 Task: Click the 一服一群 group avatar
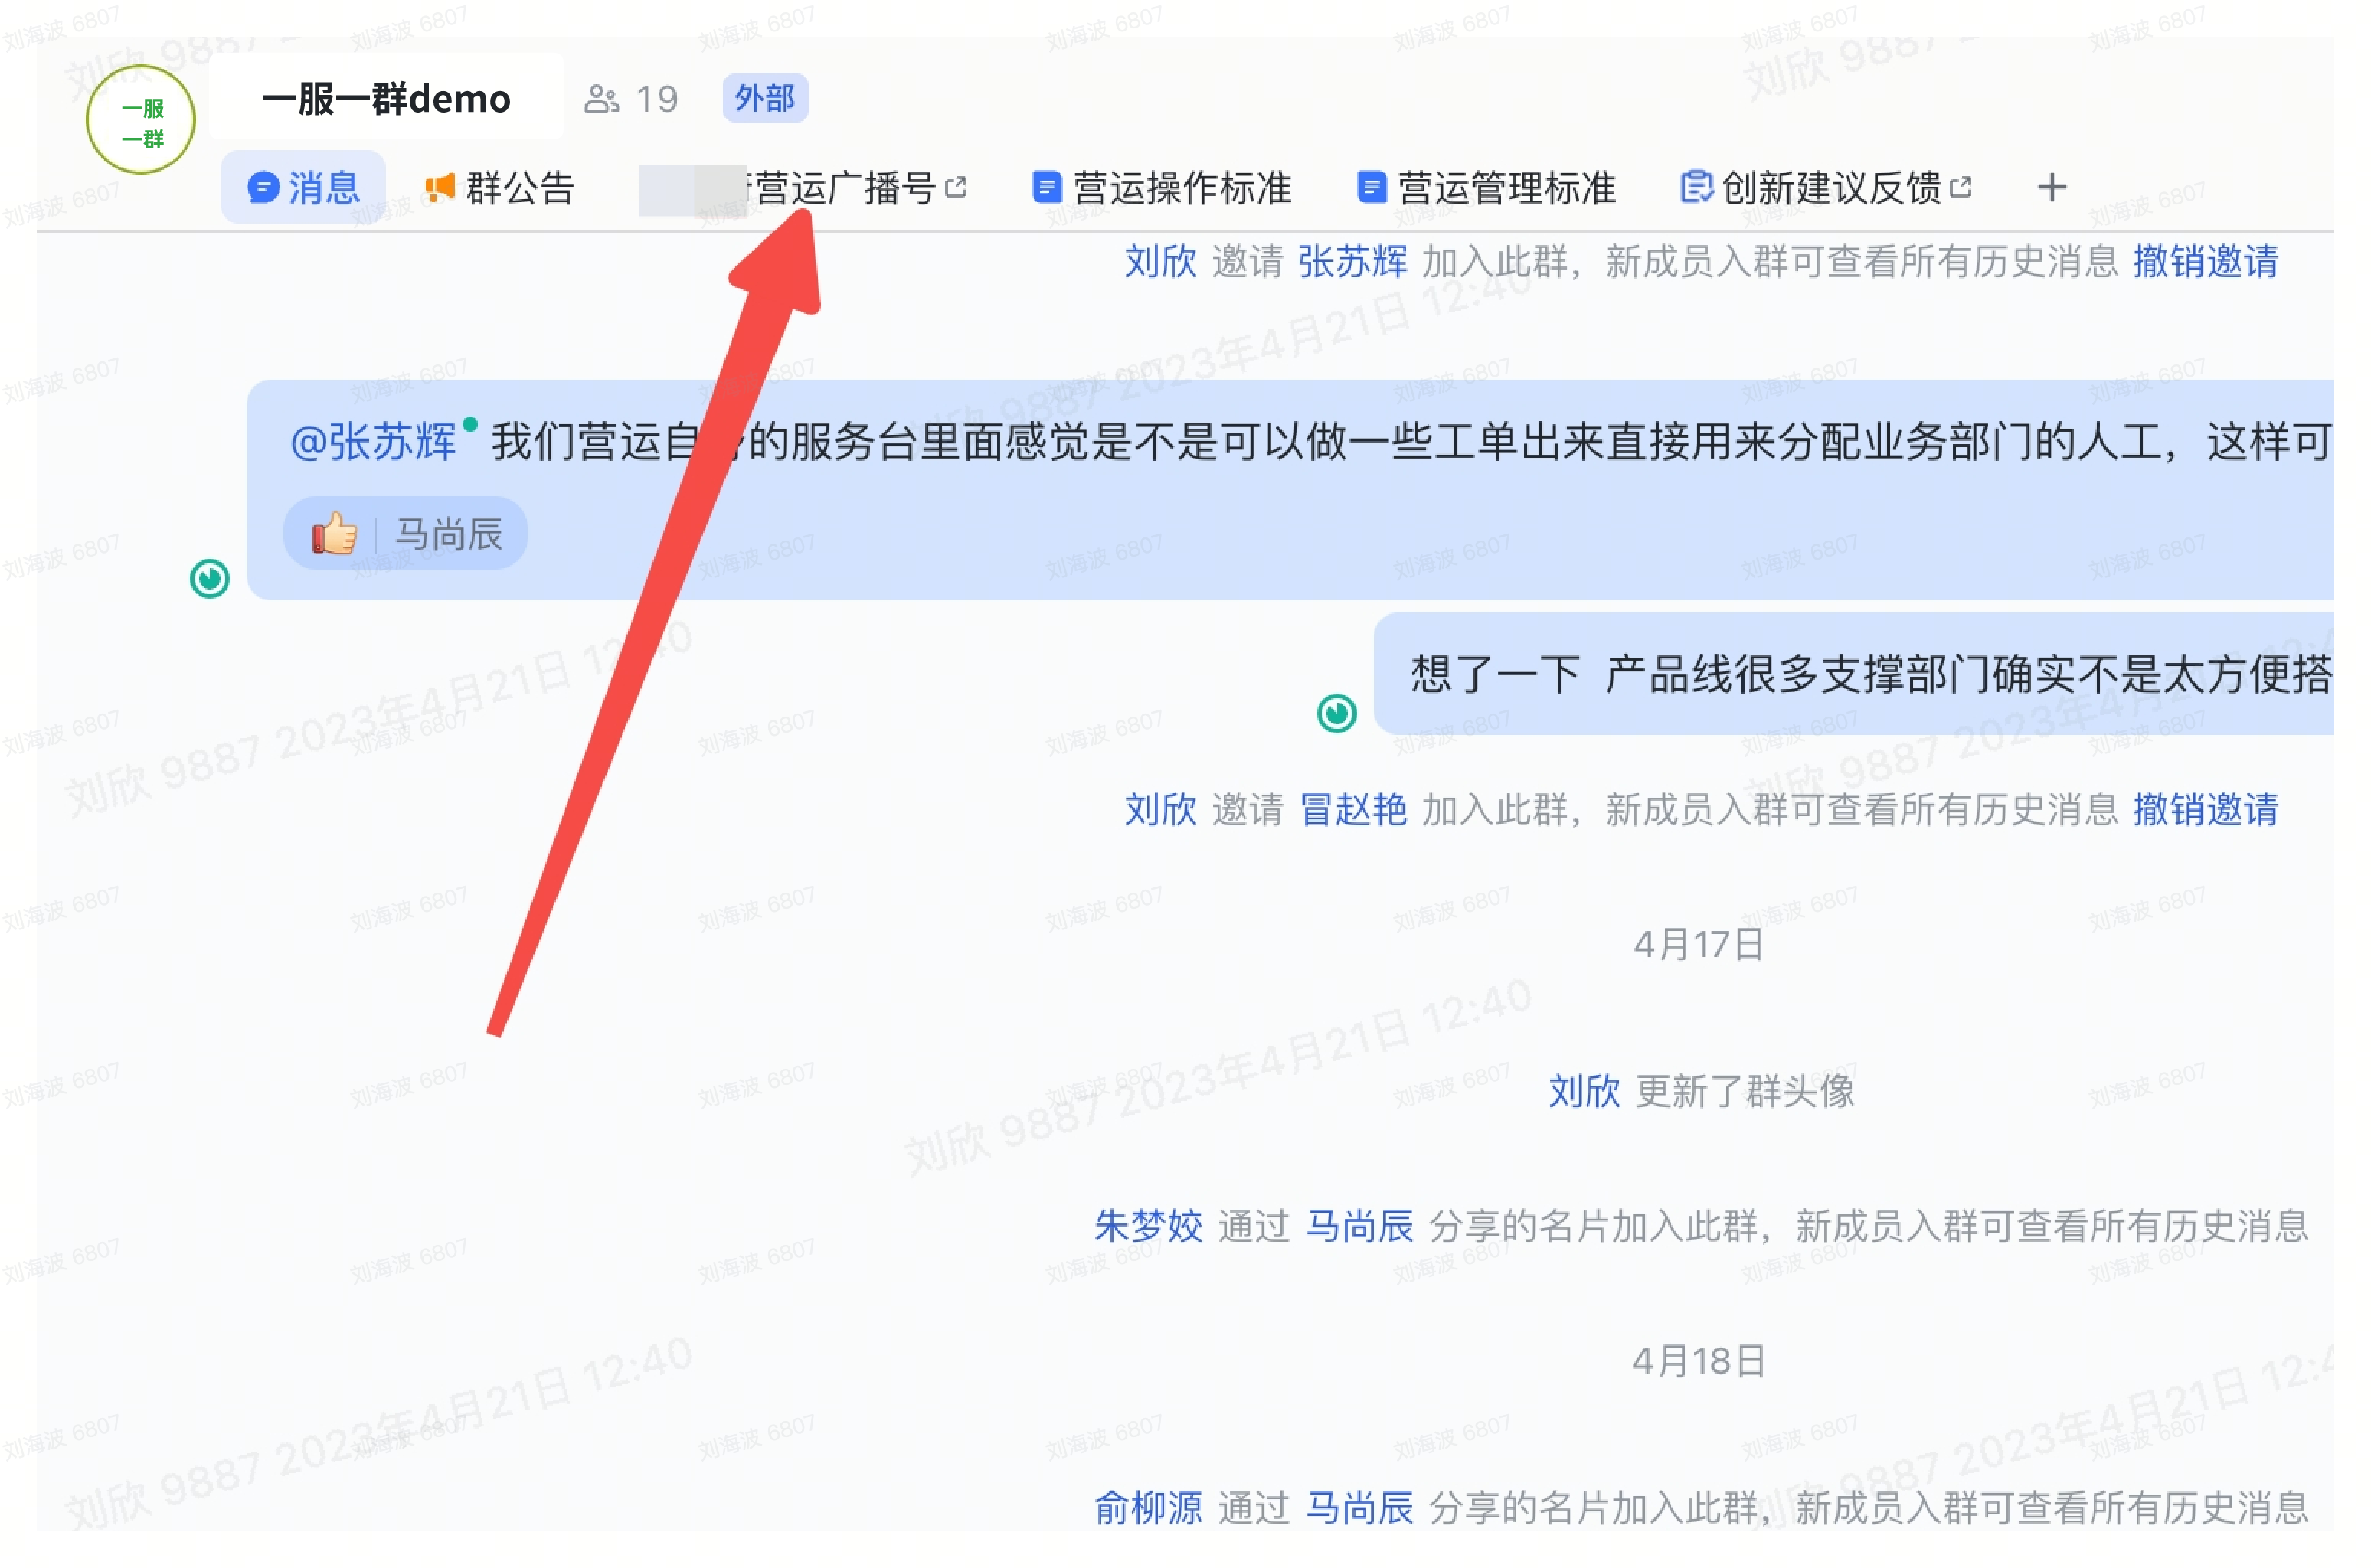[140, 120]
